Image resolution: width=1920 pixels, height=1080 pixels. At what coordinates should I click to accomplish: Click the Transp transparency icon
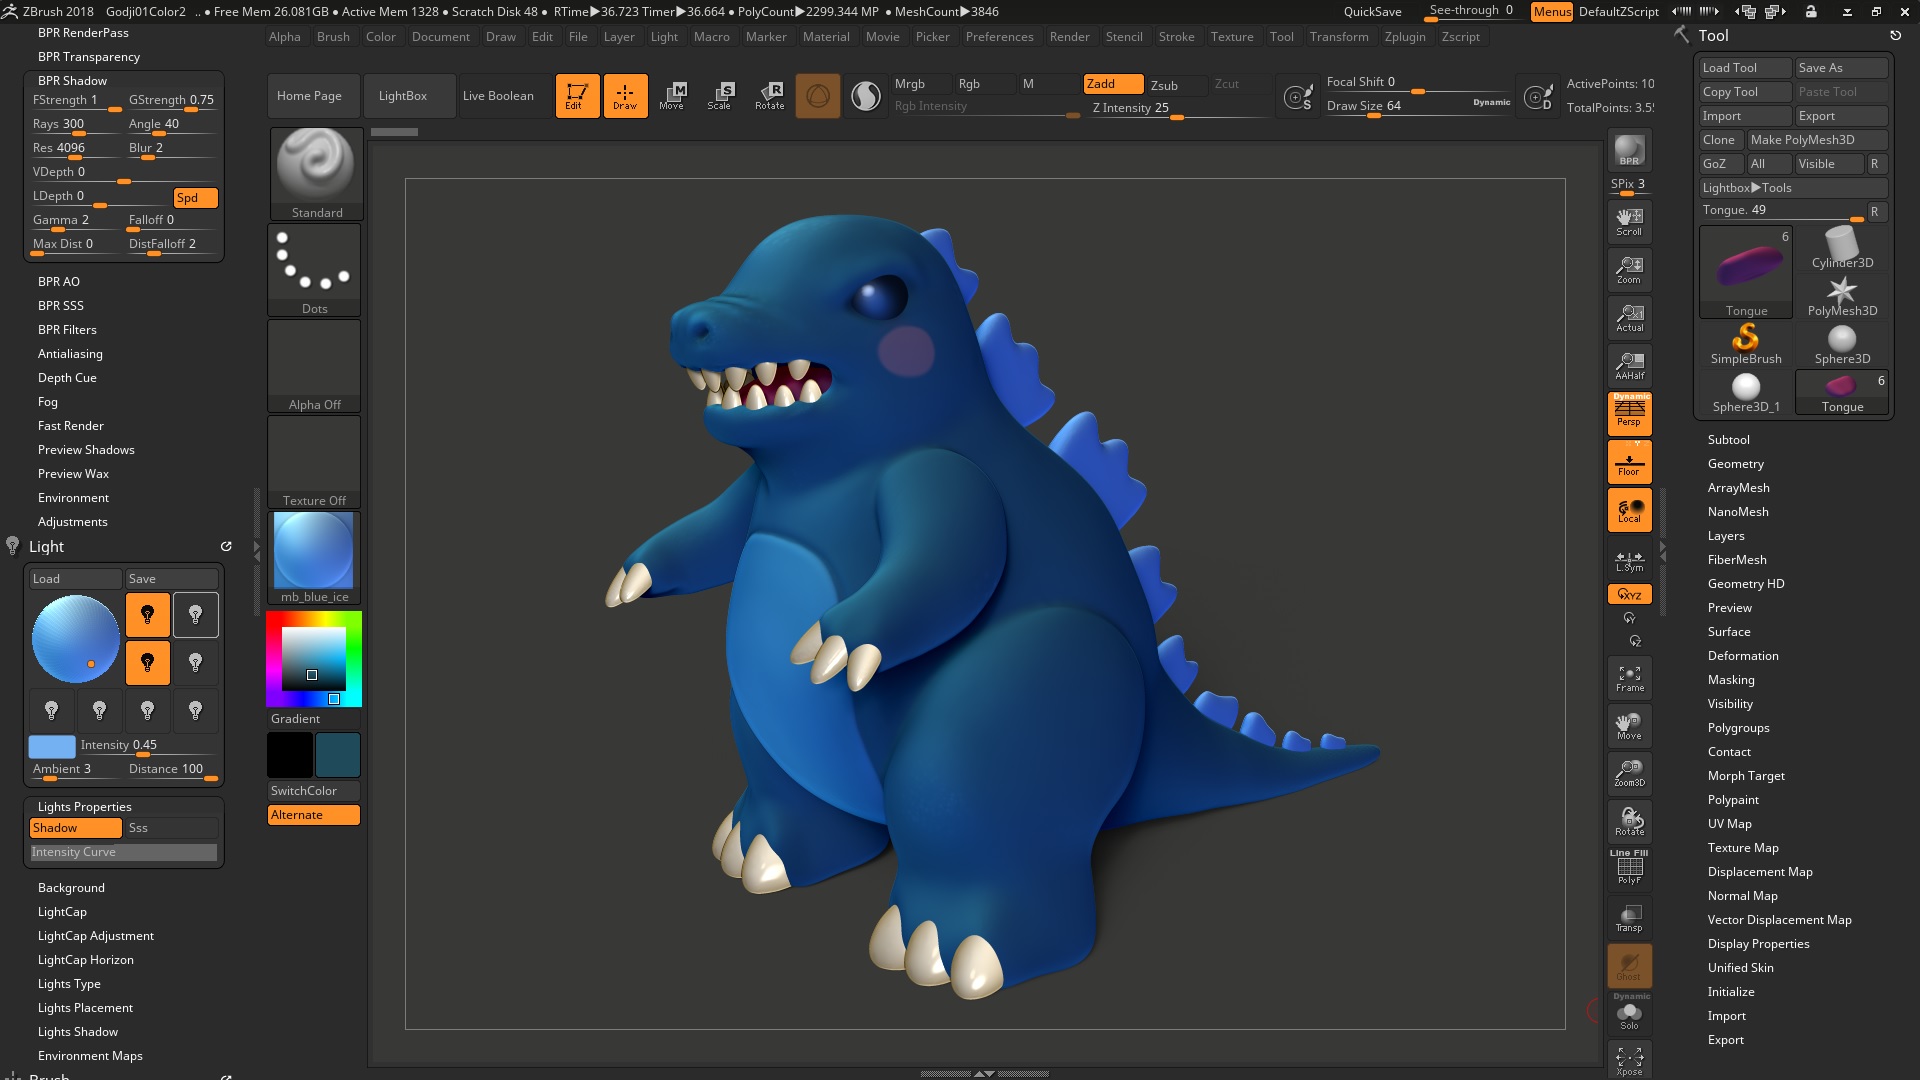1629,917
